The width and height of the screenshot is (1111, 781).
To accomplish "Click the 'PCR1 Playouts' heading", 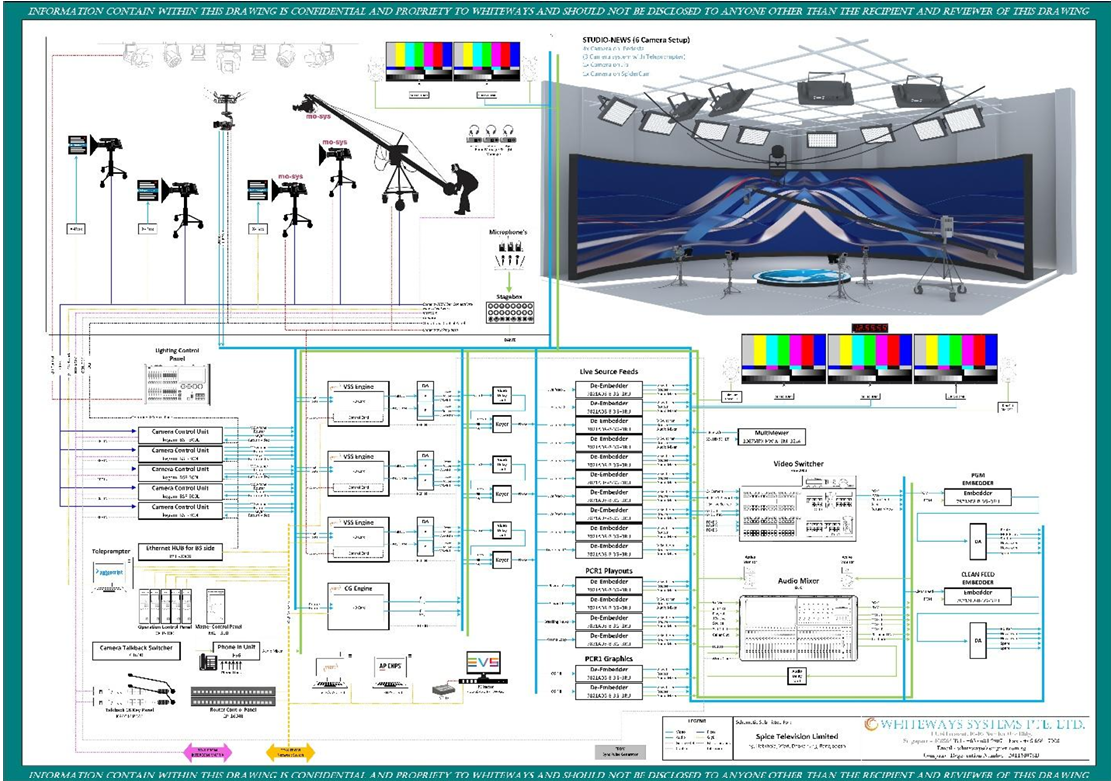I will coord(609,571).
